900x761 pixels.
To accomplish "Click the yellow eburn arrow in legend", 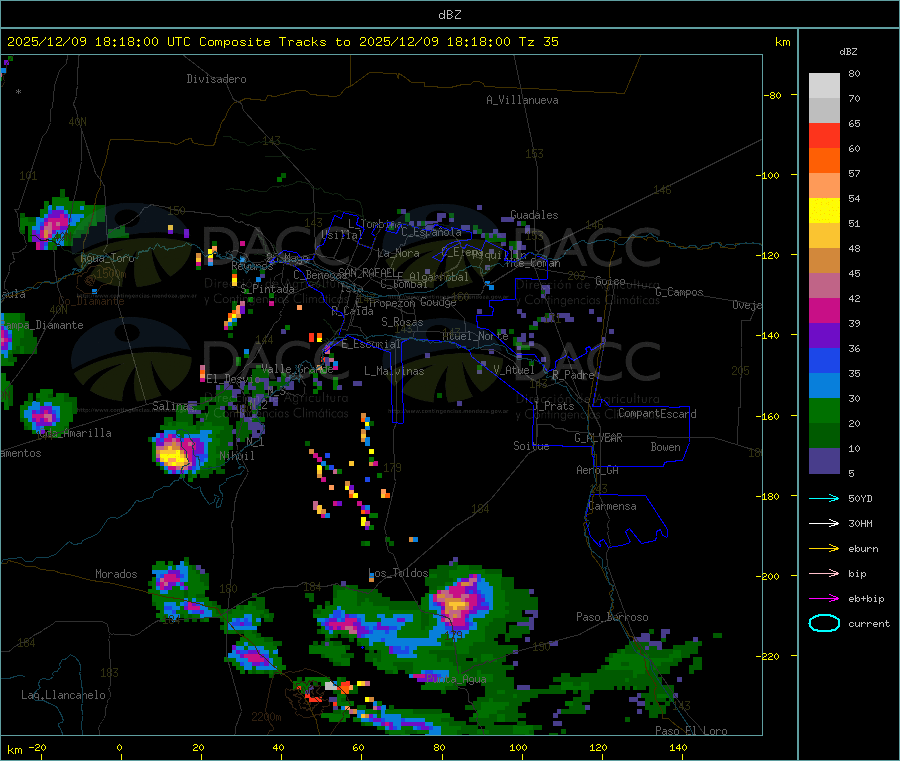I will tap(824, 549).
